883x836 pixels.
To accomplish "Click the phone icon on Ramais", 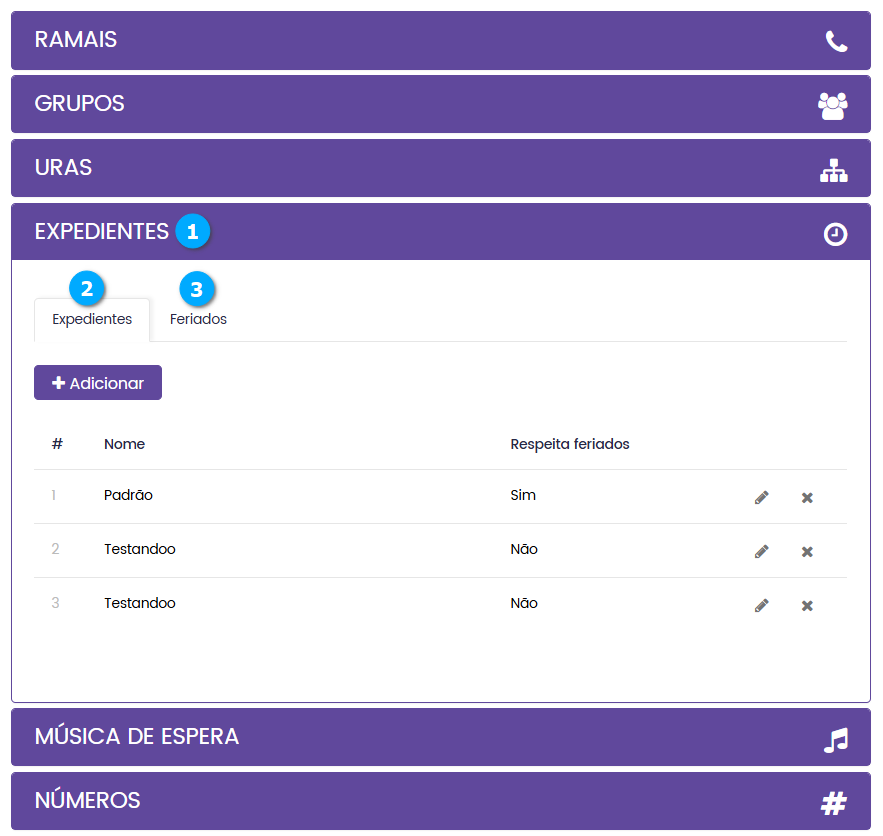I will [x=836, y=41].
